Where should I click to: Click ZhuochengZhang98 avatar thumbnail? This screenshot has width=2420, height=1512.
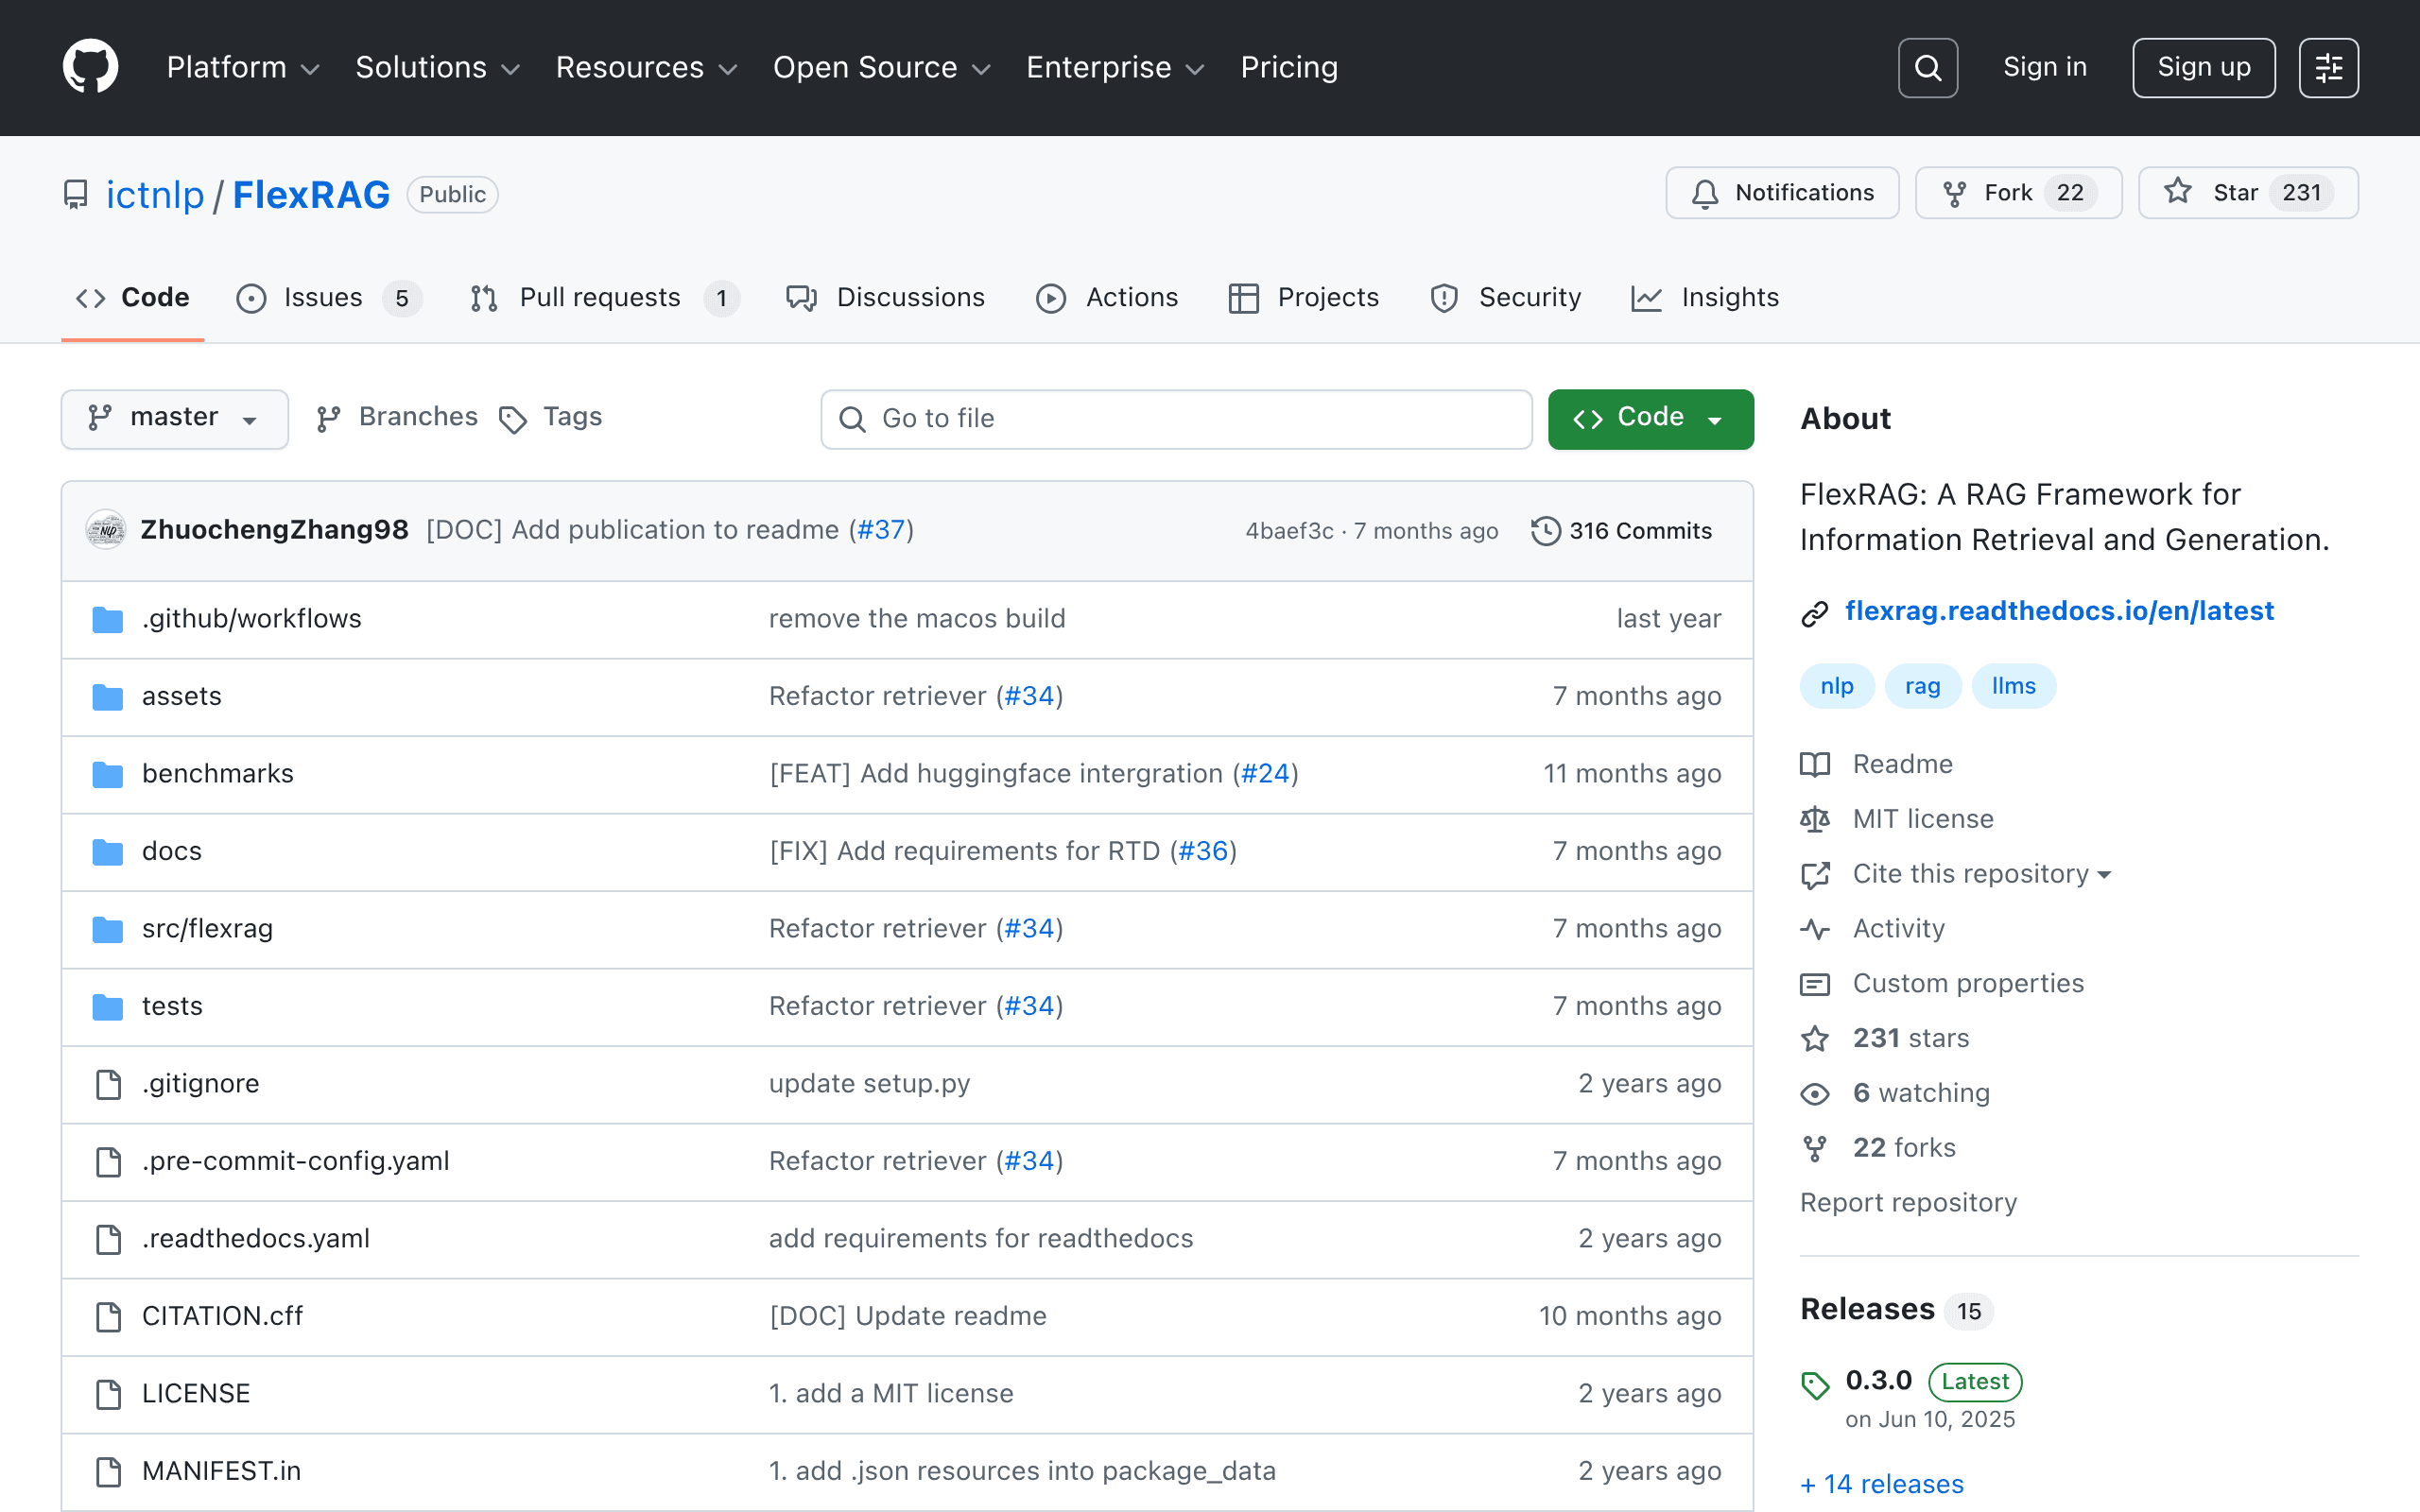[x=106, y=530]
